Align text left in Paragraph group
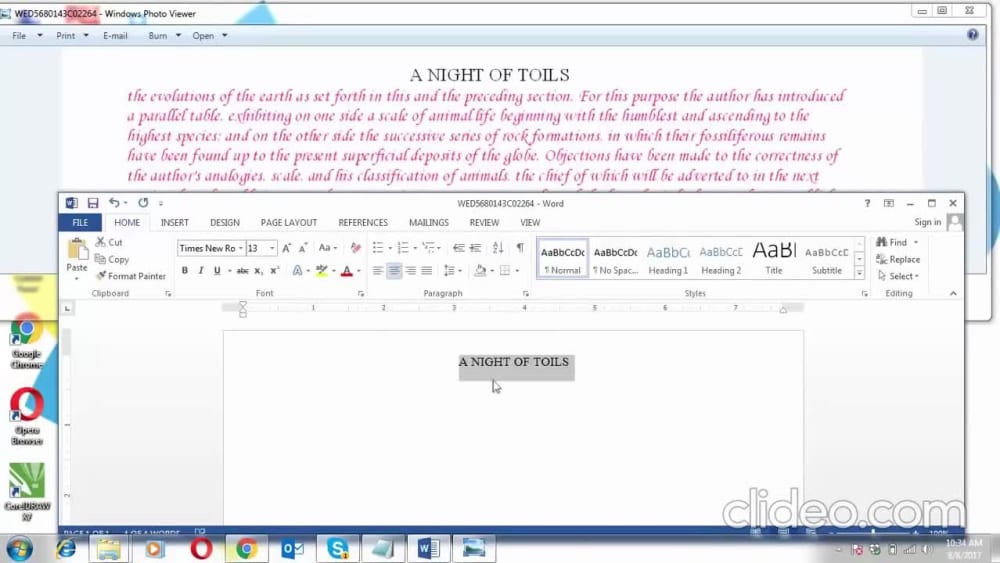The width and height of the screenshot is (1000, 563). pos(378,270)
